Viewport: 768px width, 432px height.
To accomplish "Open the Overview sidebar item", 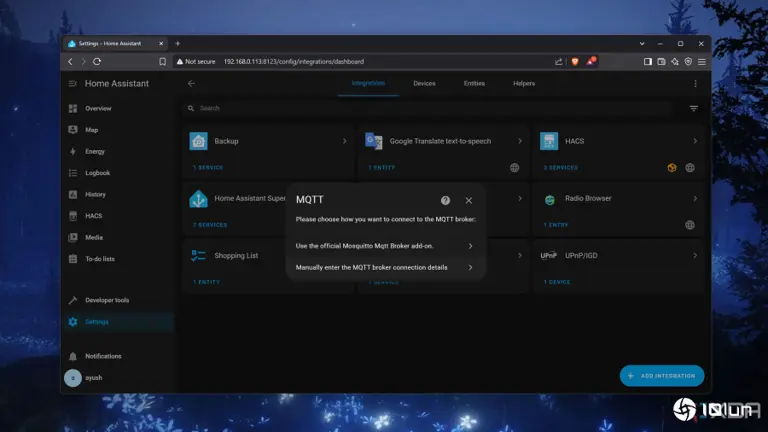I will (x=97, y=108).
